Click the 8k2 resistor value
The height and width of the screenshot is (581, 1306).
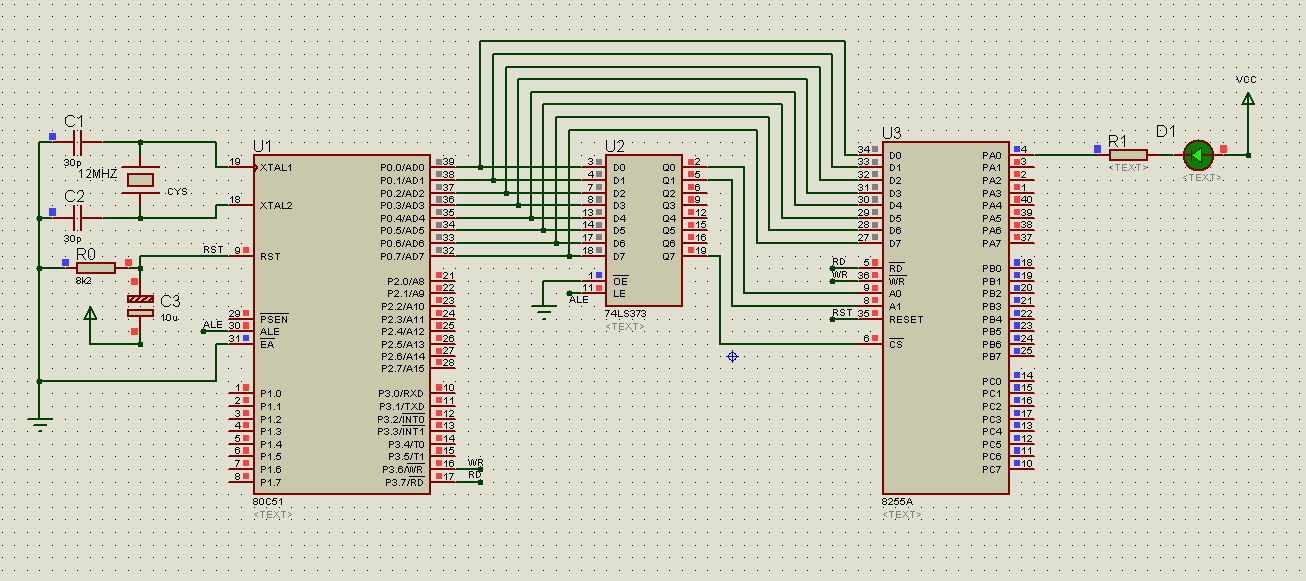(83, 282)
